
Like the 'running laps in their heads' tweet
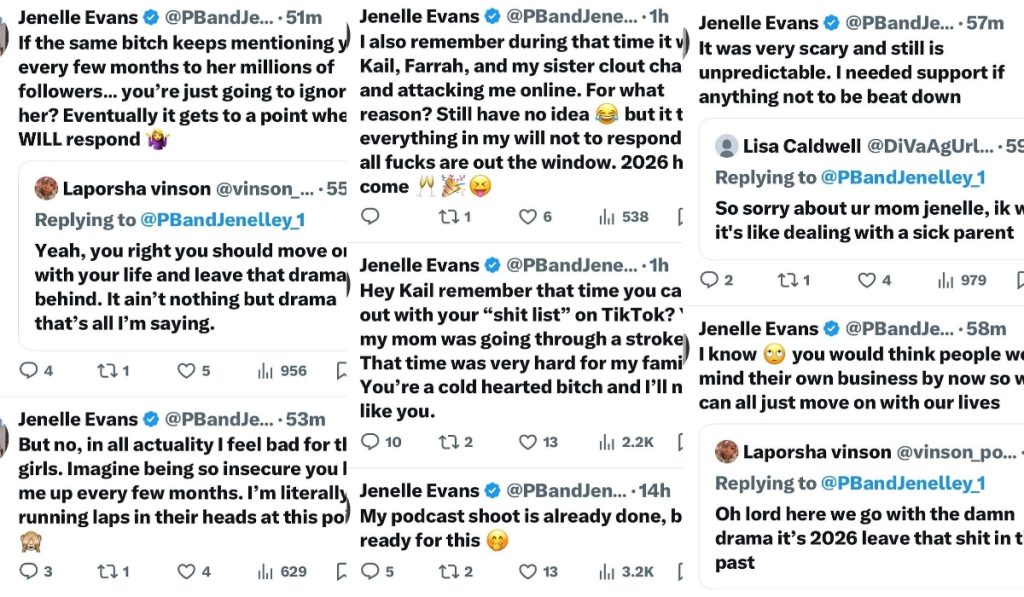187,572
